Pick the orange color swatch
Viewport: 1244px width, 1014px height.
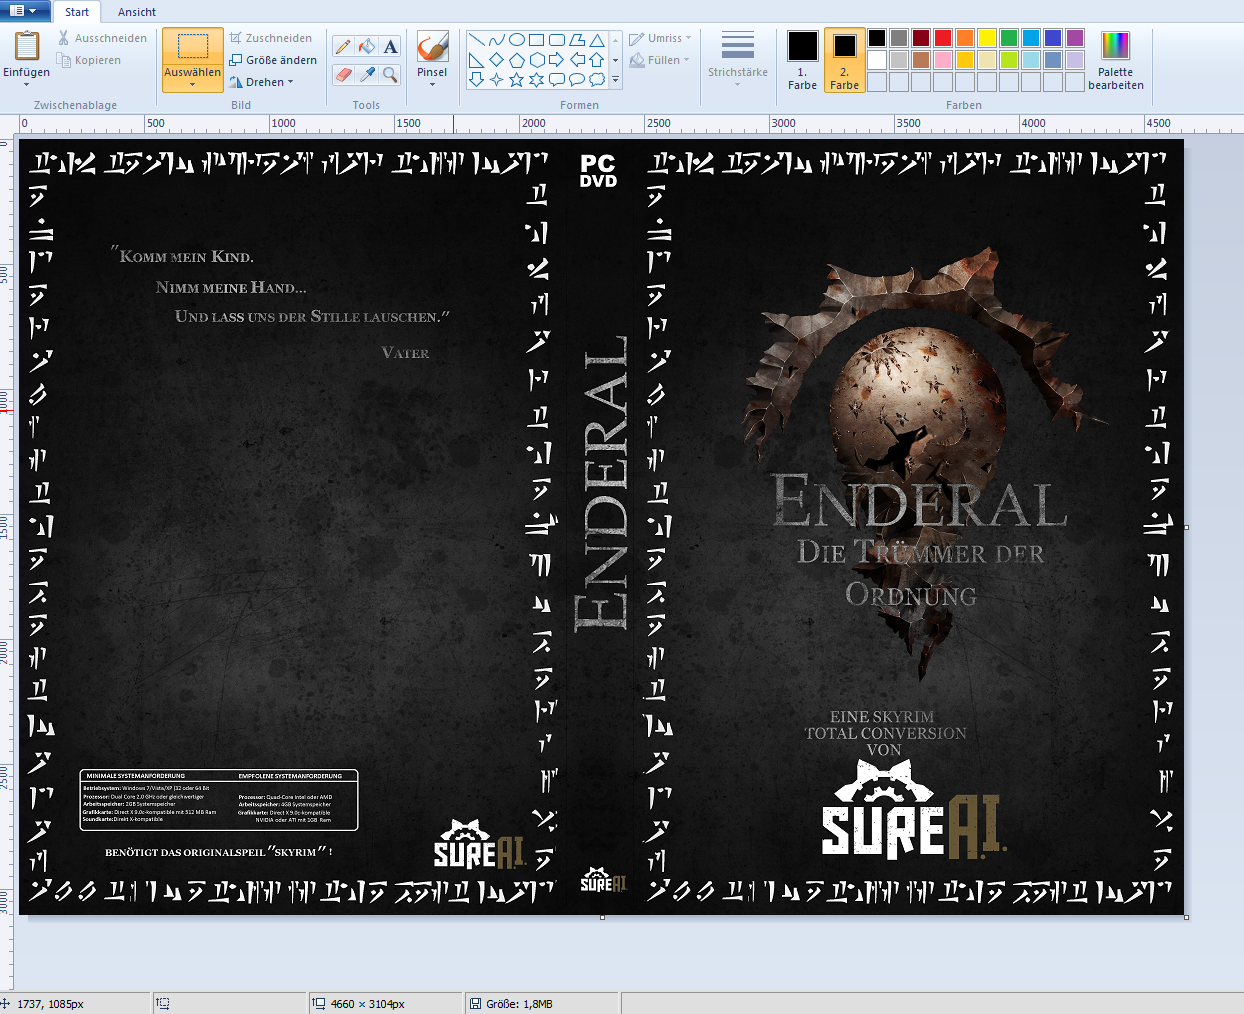click(x=965, y=38)
